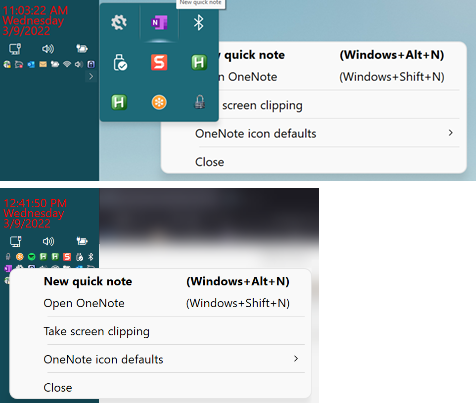Click the blue Outlook tray icon
Viewport: 476px width, 403px height.
point(31,64)
